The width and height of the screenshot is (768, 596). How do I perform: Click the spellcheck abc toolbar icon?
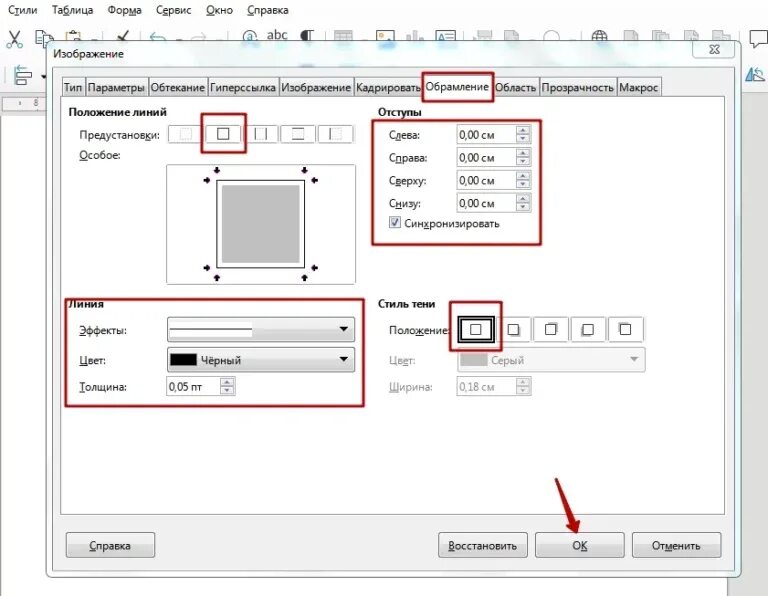277,35
